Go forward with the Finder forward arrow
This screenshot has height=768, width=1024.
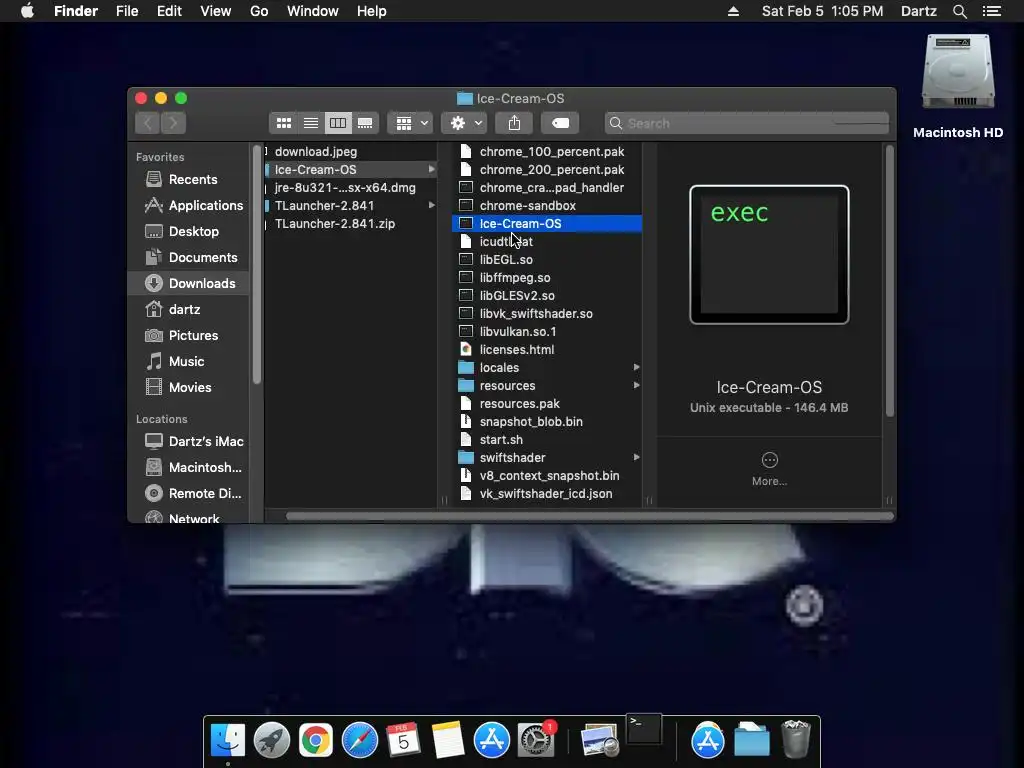[174, 123]
